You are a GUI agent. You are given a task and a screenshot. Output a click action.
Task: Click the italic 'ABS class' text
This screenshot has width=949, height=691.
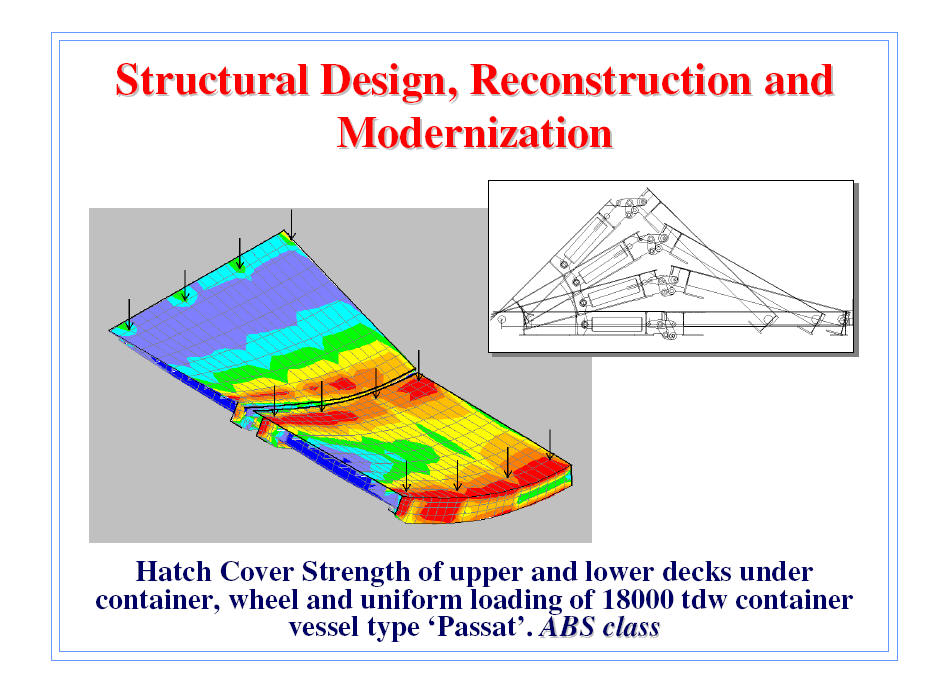598,629
